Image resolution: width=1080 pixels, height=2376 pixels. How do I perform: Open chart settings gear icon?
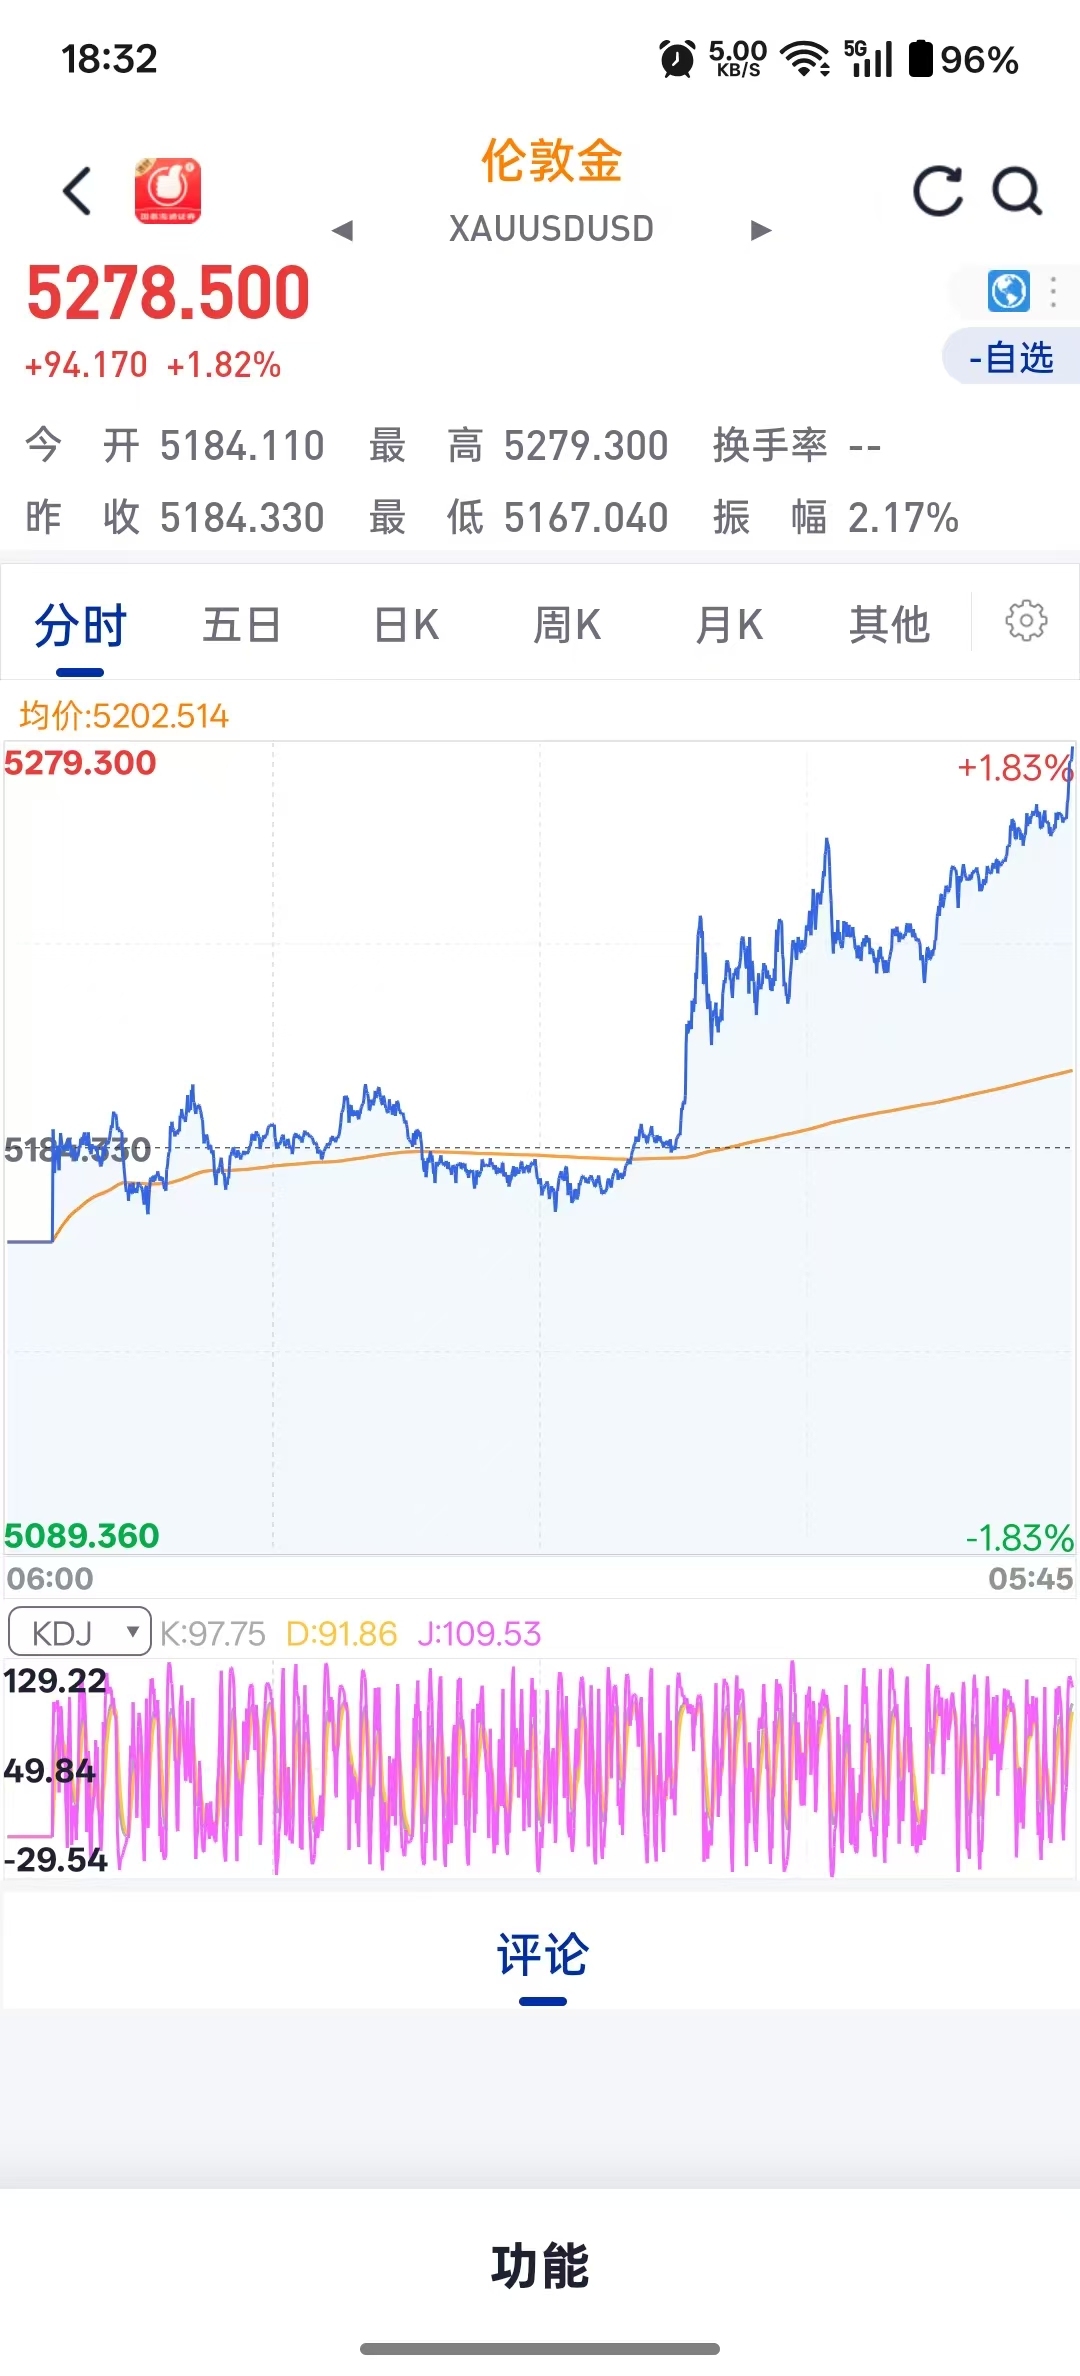coord(1026,621)
